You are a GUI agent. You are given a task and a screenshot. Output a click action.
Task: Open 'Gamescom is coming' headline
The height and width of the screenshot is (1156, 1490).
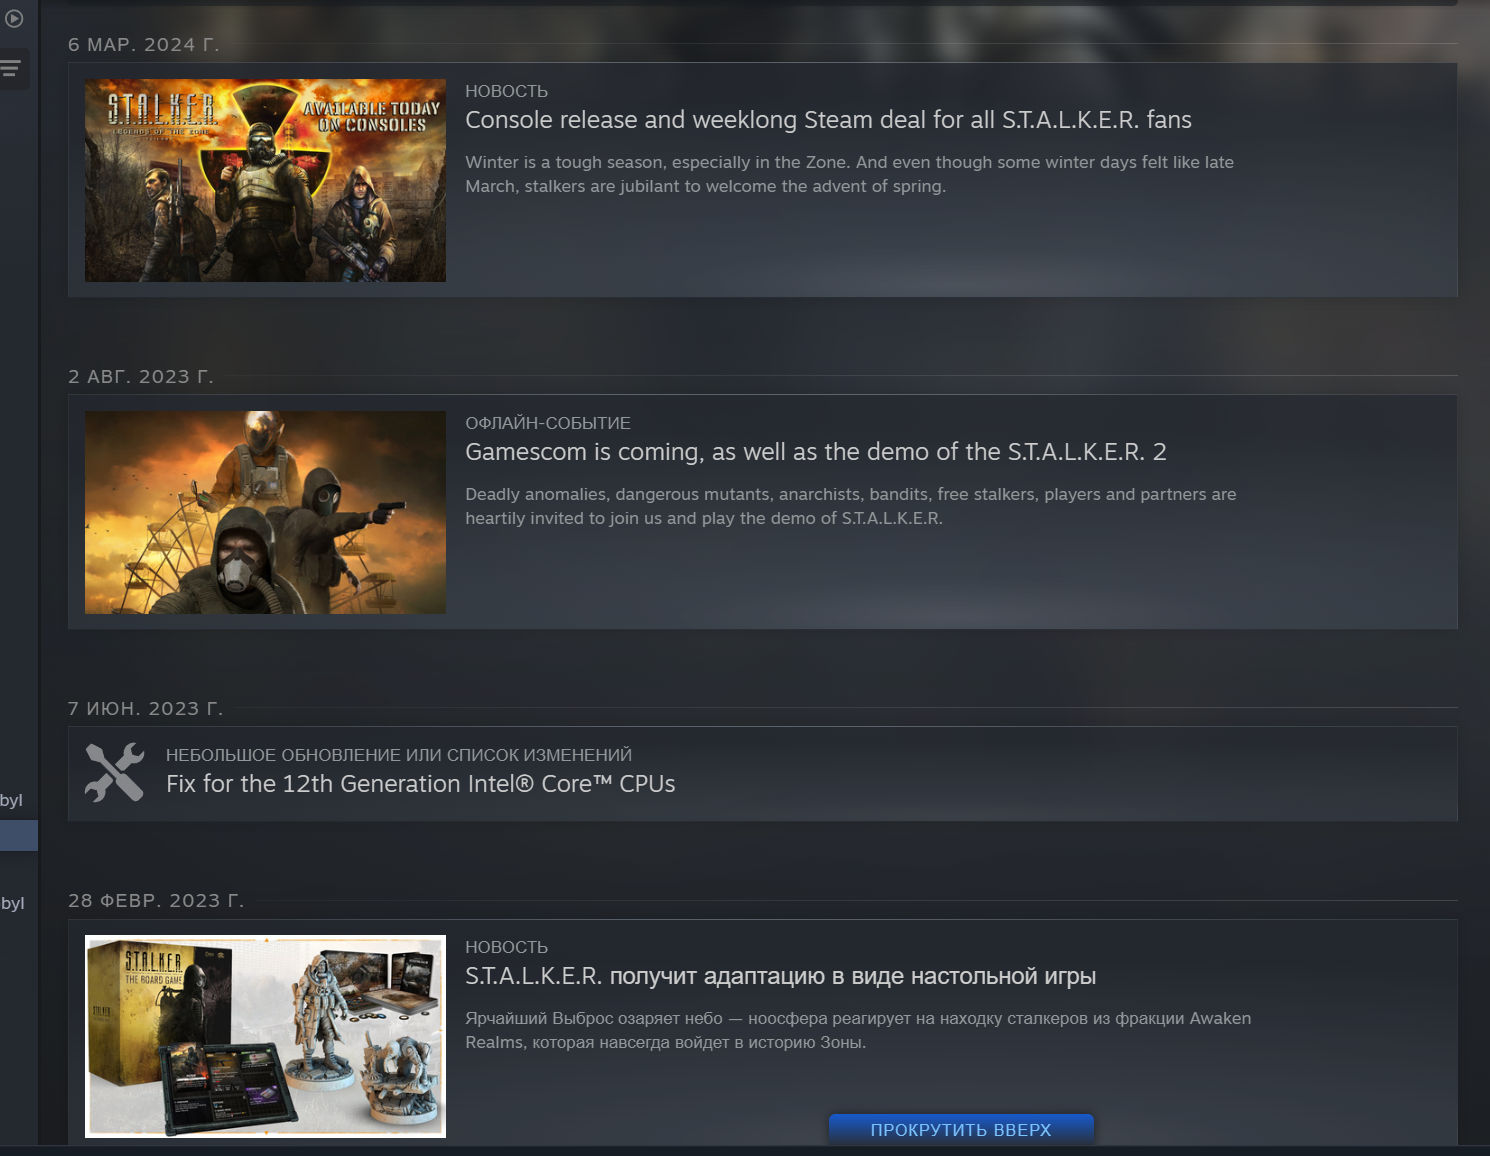(815, 452)
